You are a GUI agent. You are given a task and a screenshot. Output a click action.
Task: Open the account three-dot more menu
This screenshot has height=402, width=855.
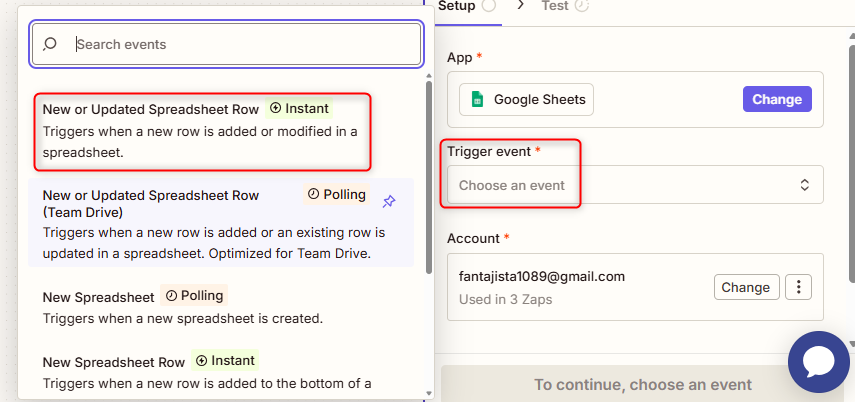[x=798, y=287]
